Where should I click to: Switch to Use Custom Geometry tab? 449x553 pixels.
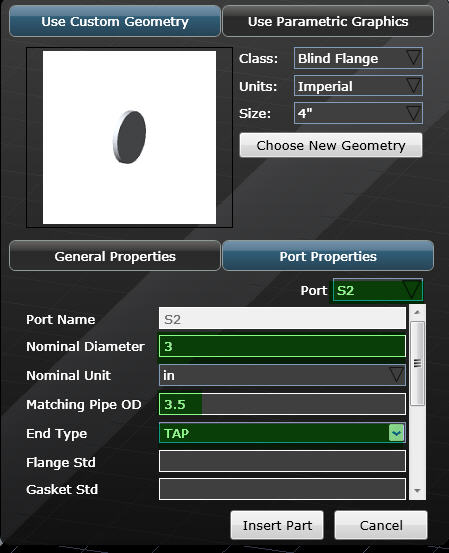pos(115,22)
